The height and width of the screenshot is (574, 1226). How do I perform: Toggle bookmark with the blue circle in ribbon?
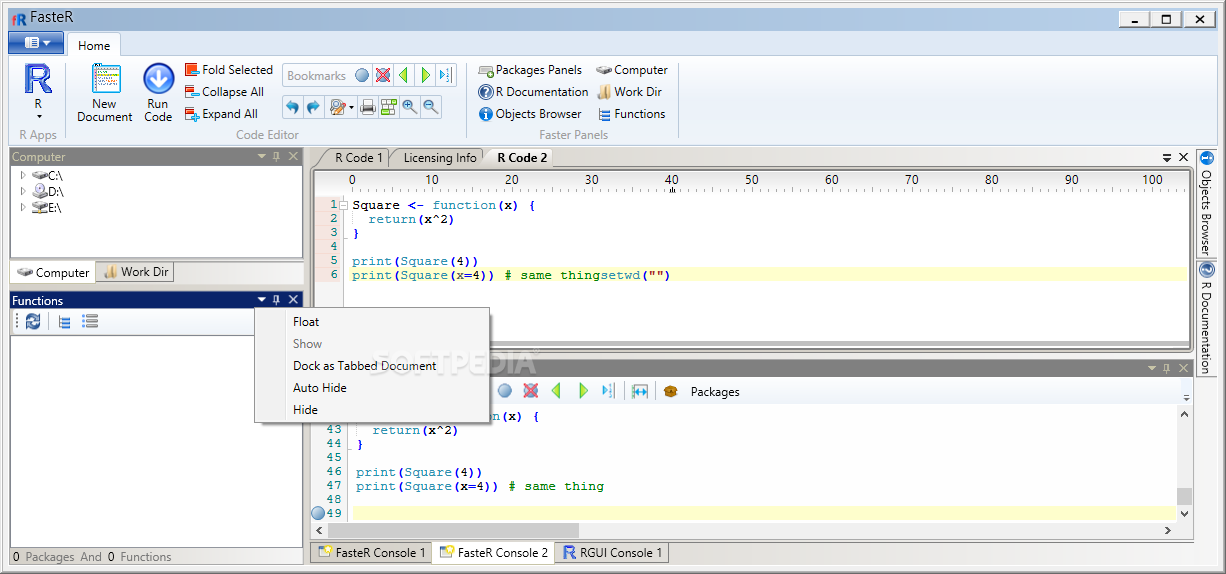[362, 76]
